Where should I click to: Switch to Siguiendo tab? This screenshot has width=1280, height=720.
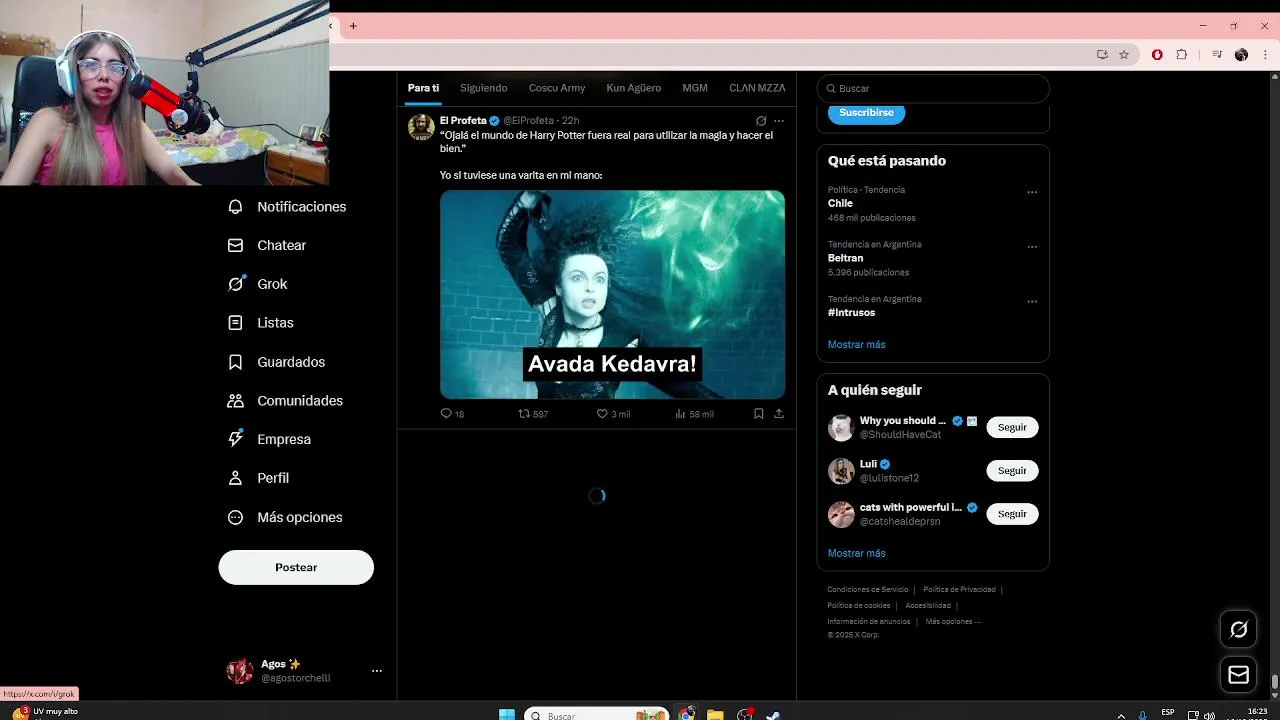click(x=484, y=88)
